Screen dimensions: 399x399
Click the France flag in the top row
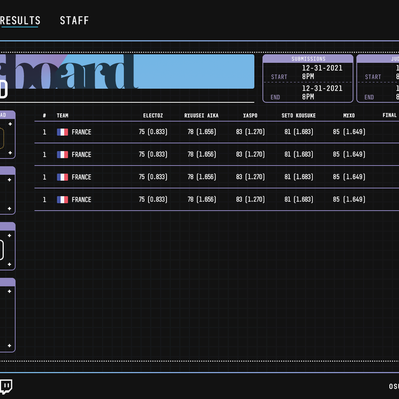[x=62, y=132]
